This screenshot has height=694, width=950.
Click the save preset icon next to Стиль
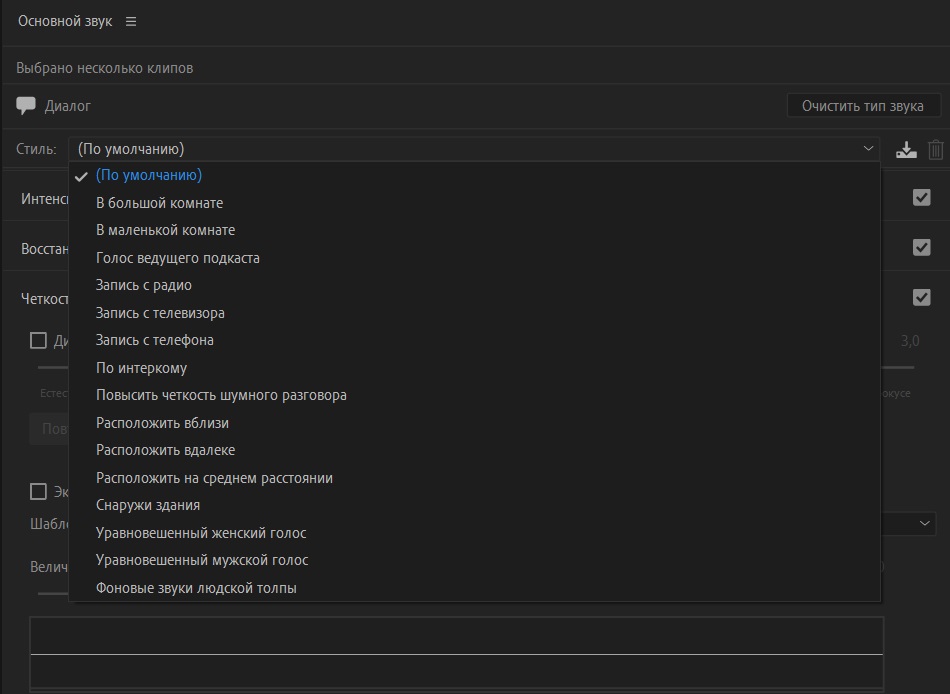point(906,150)
